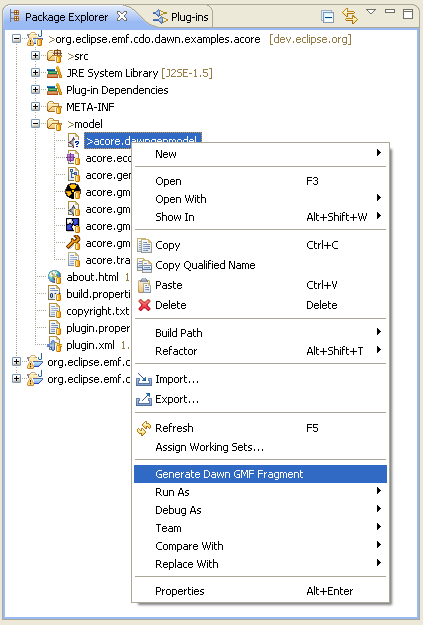Click the acore project folder icon
Image resolution: width=423 pixels, height=625 pixels.
click(35, 39)
